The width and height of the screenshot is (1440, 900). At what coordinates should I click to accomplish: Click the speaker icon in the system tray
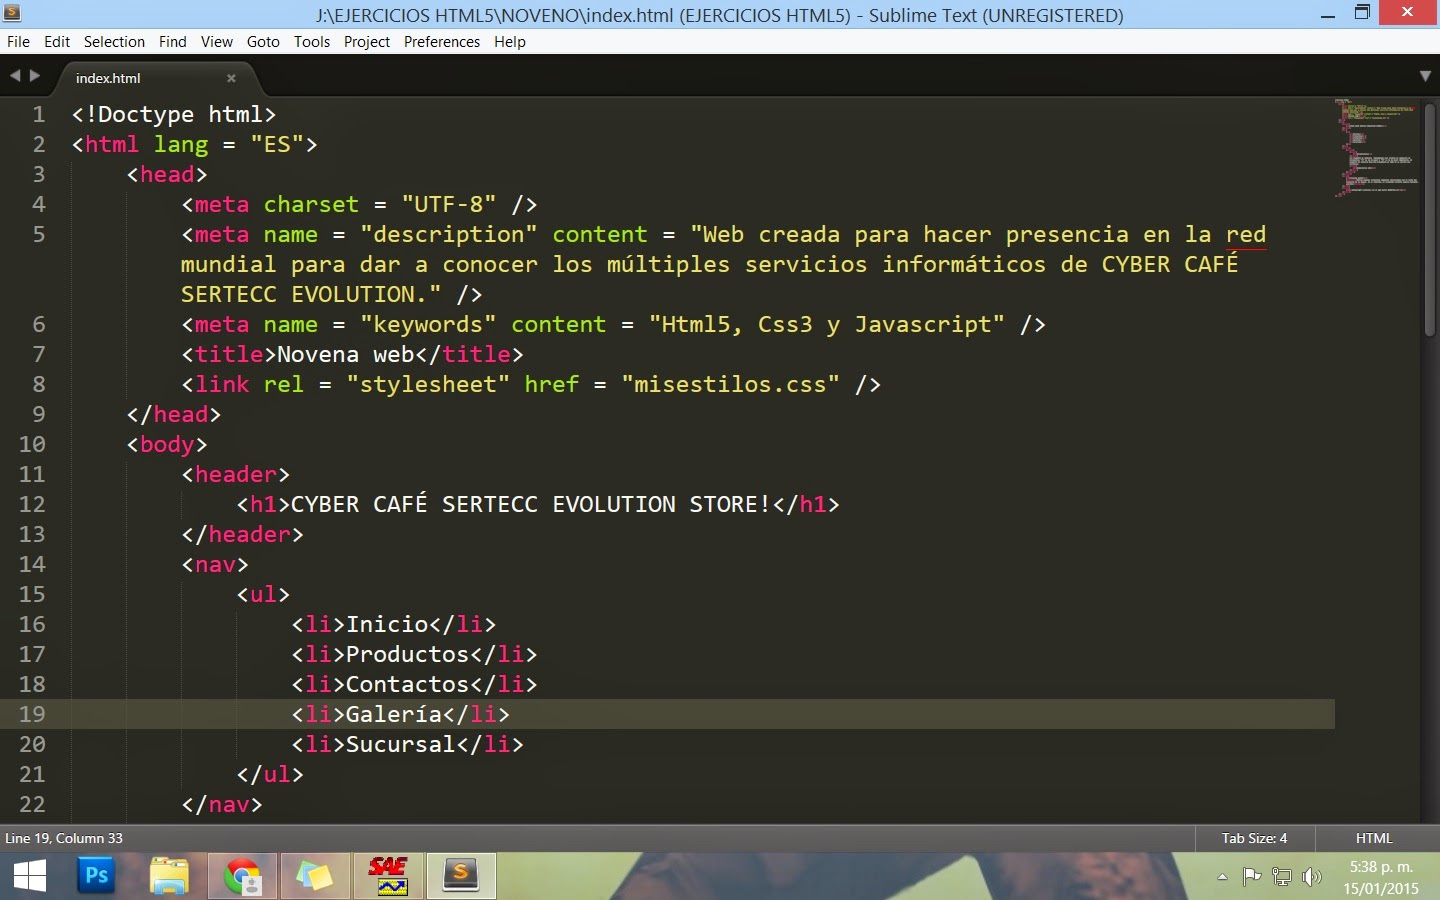tap(1312, 878)
